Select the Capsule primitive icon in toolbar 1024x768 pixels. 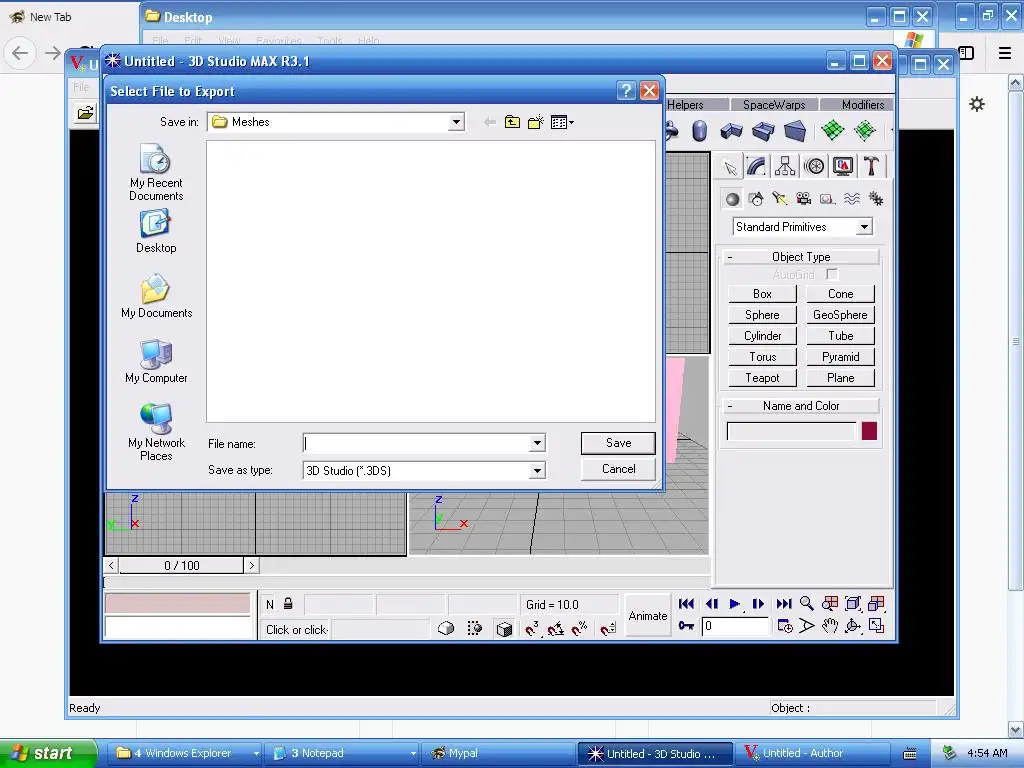coord(699,131)
